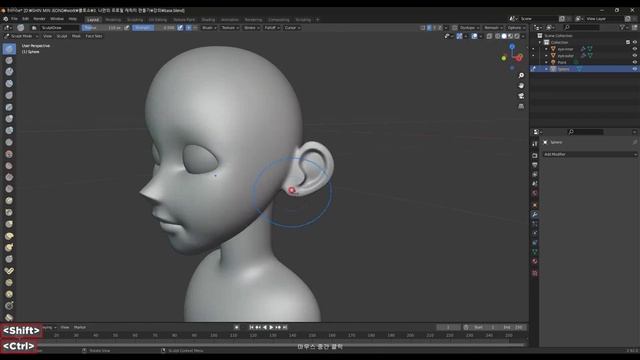Open the Add Modifier dropdown
Screen dimensions: 640x360
(x=590, y=154)
